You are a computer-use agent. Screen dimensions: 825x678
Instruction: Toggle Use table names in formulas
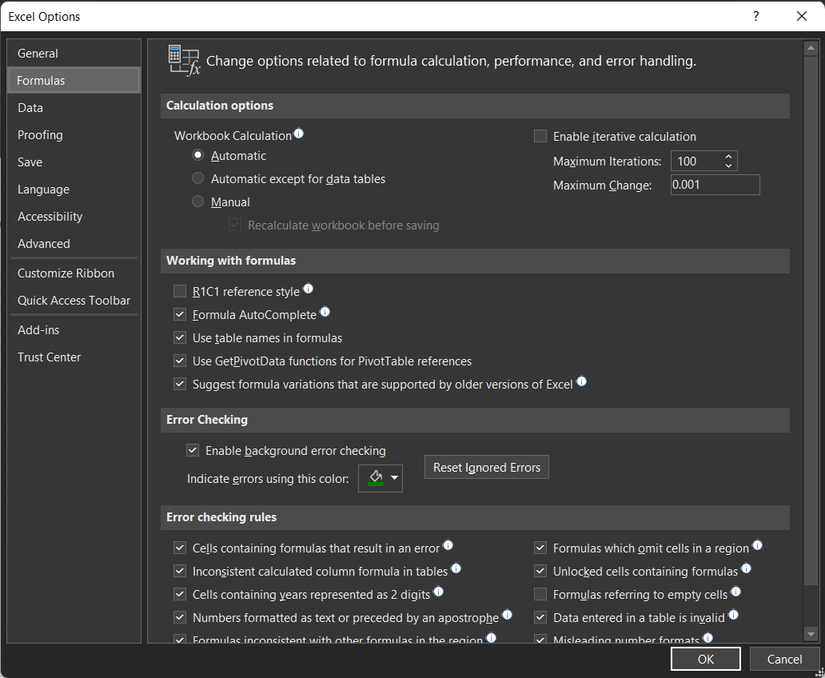point(180,338)
